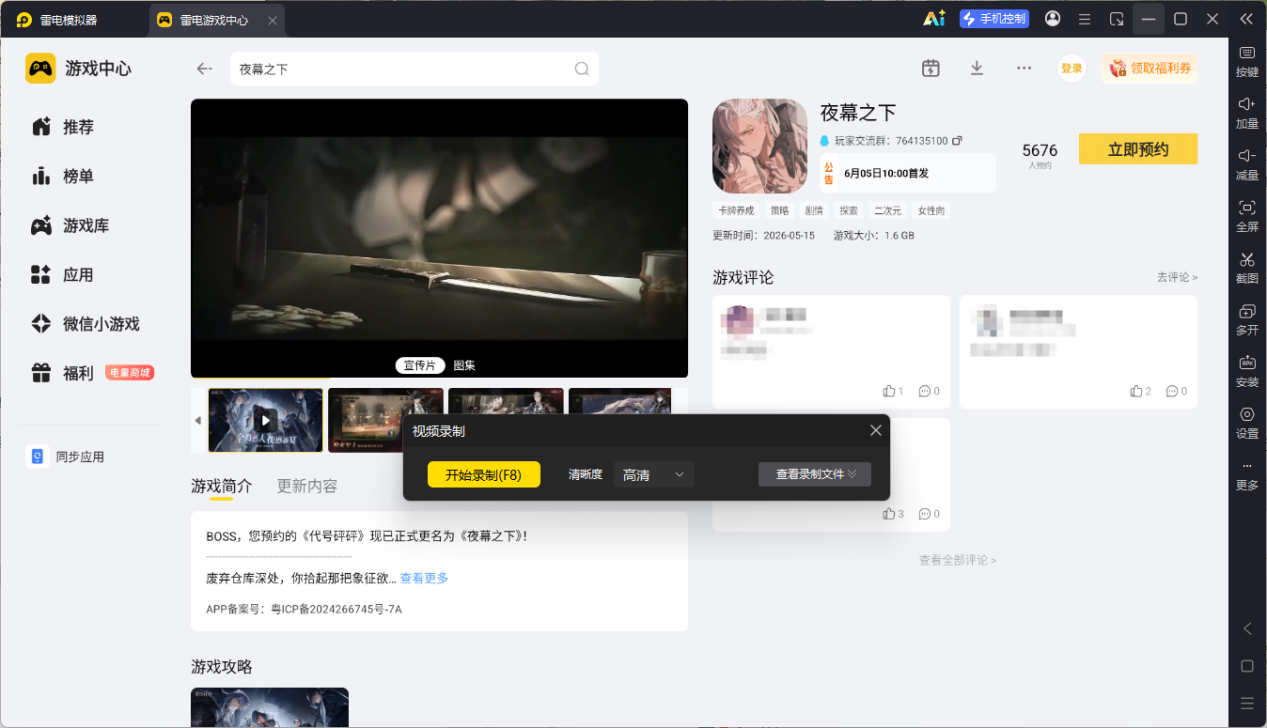The height and width of the screenshot is (728, 1267).
Task: Click the Android home square button
Action: tap(1247, 666)
